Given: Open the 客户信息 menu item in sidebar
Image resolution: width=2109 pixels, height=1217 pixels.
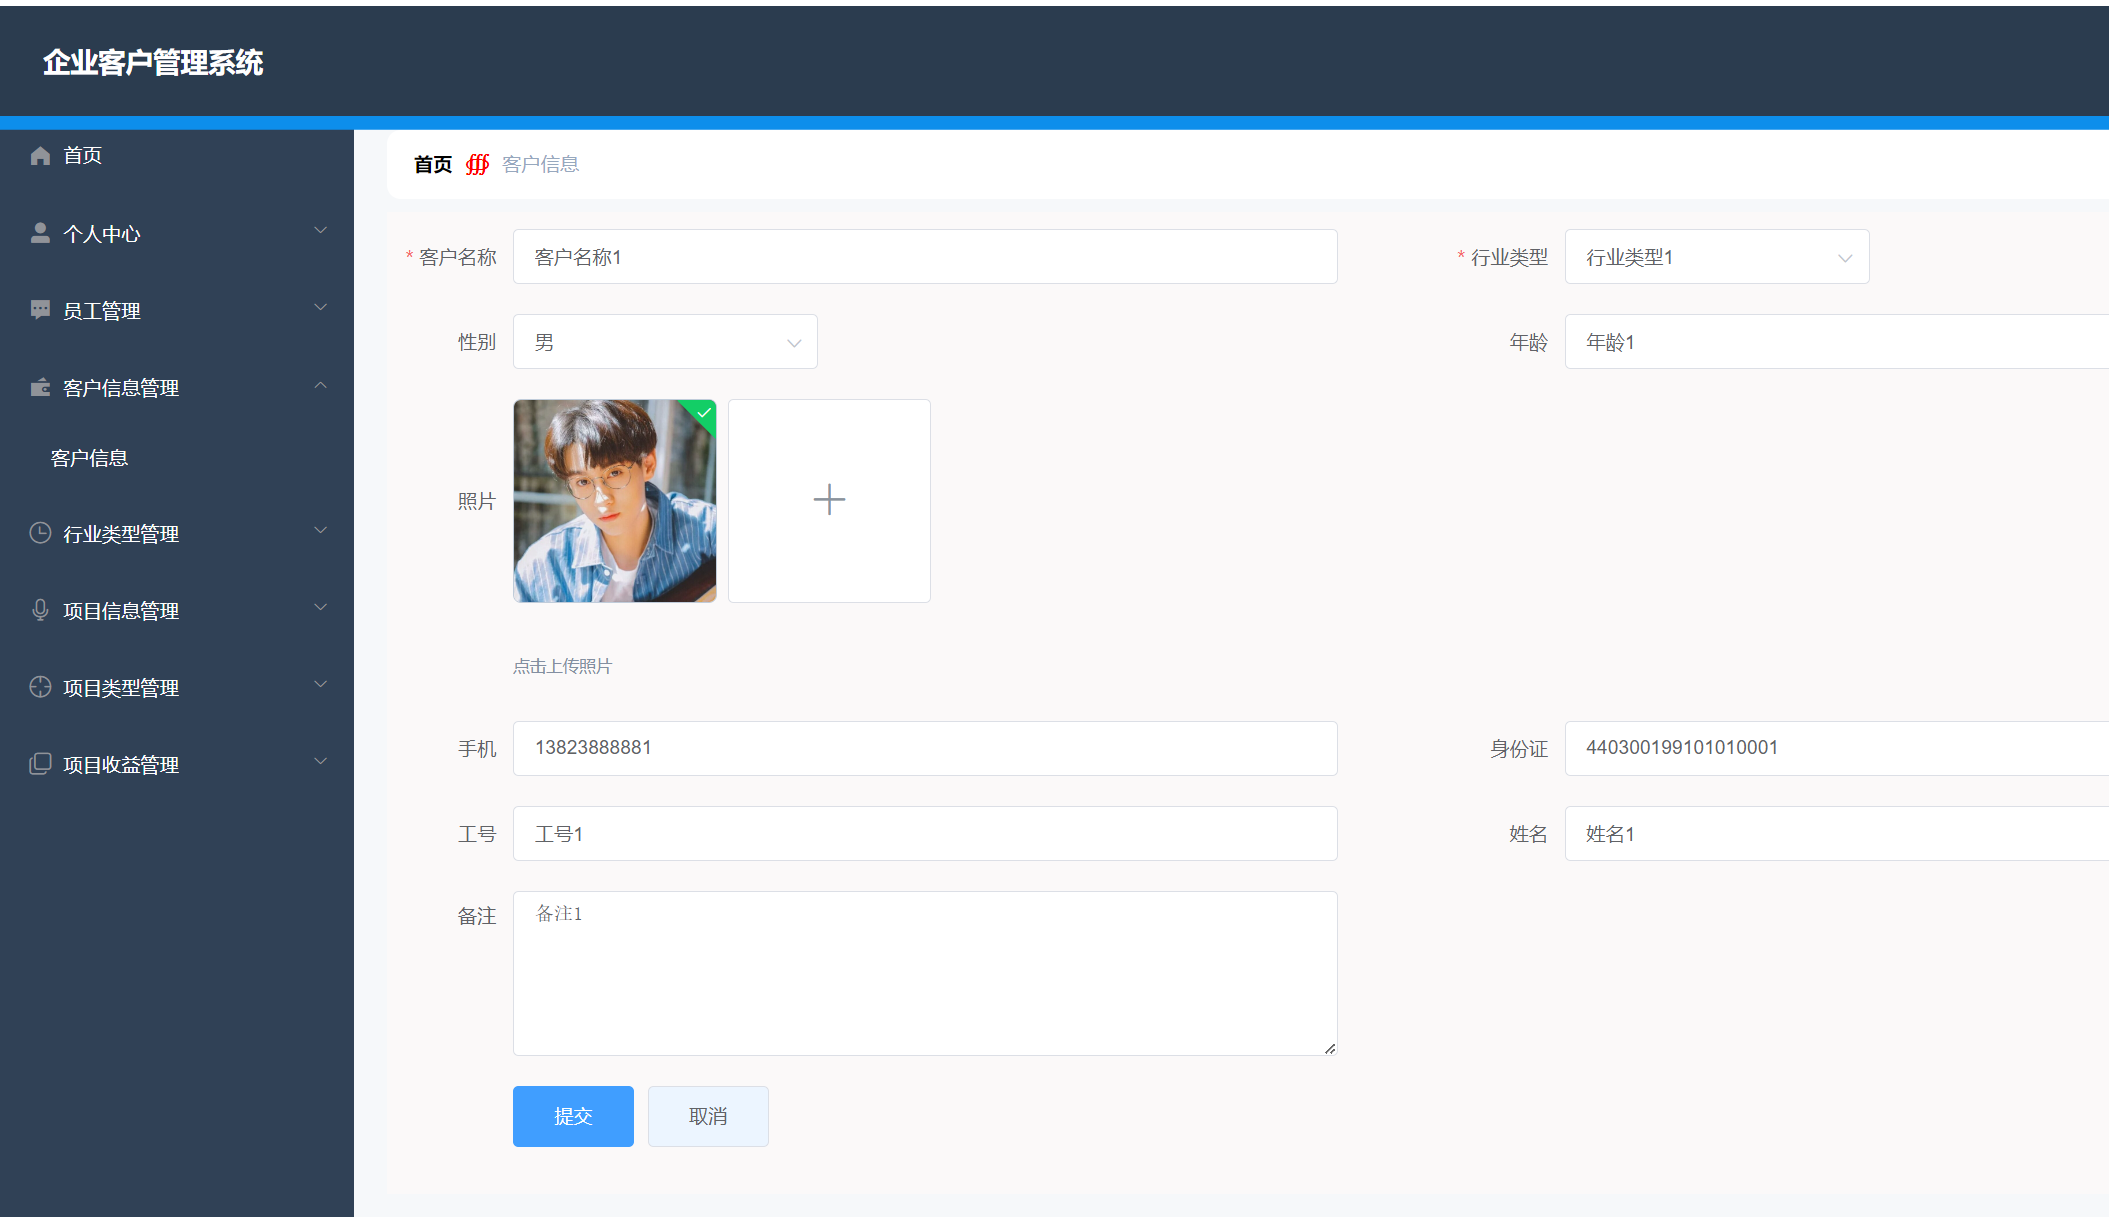Looking at the screenshot, I should (x=89, y=457).
